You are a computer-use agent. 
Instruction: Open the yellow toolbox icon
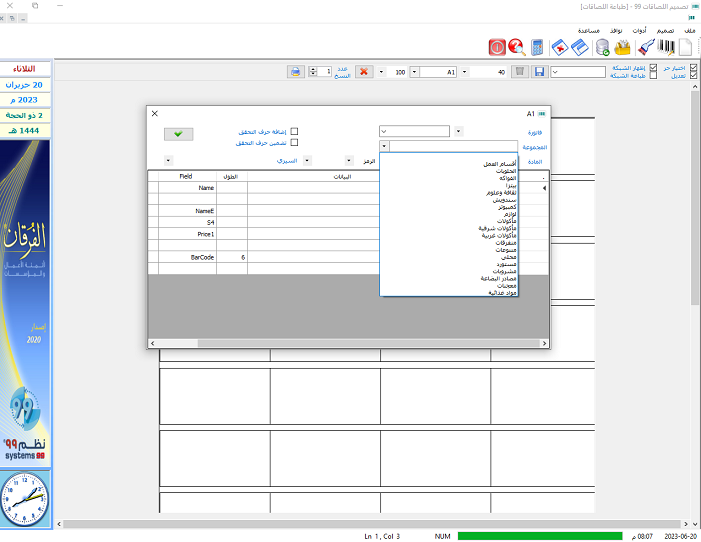tap(624, 47)
